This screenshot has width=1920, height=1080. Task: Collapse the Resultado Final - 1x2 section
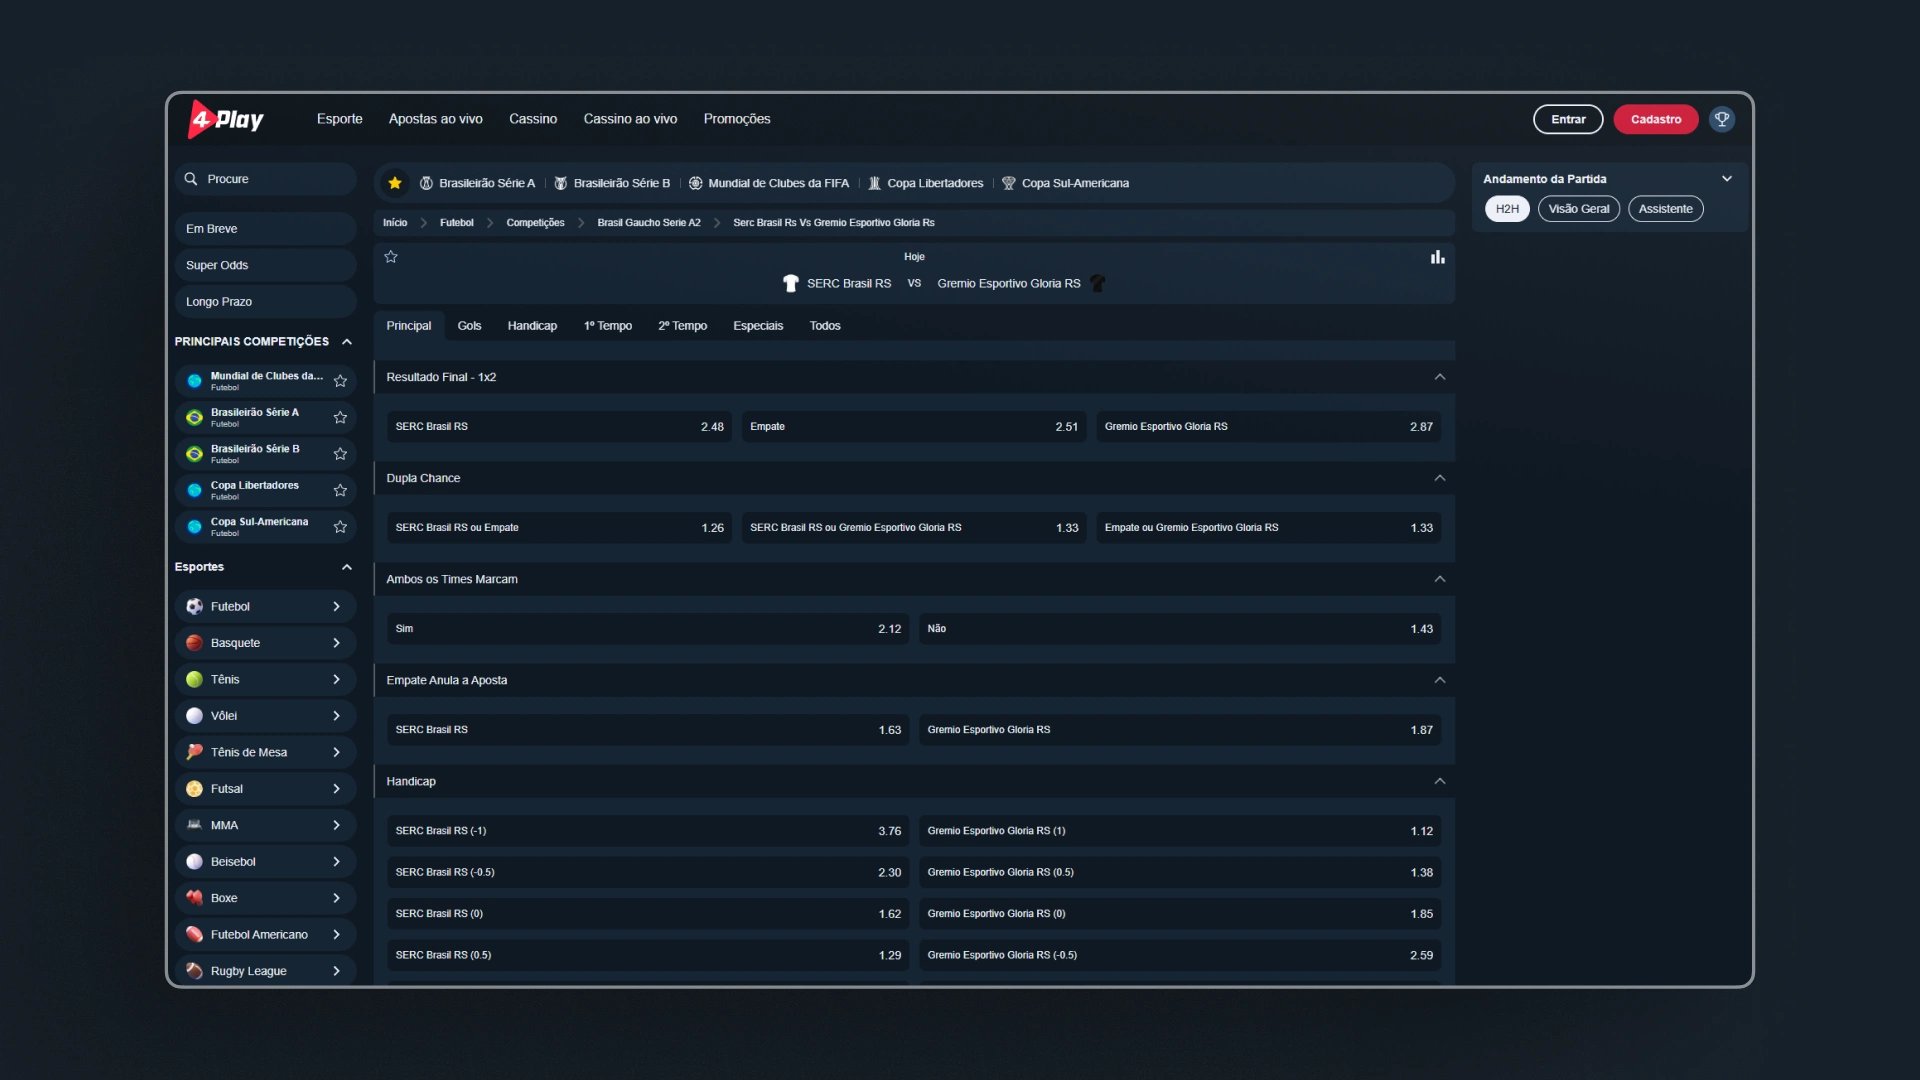(1439, 377)
